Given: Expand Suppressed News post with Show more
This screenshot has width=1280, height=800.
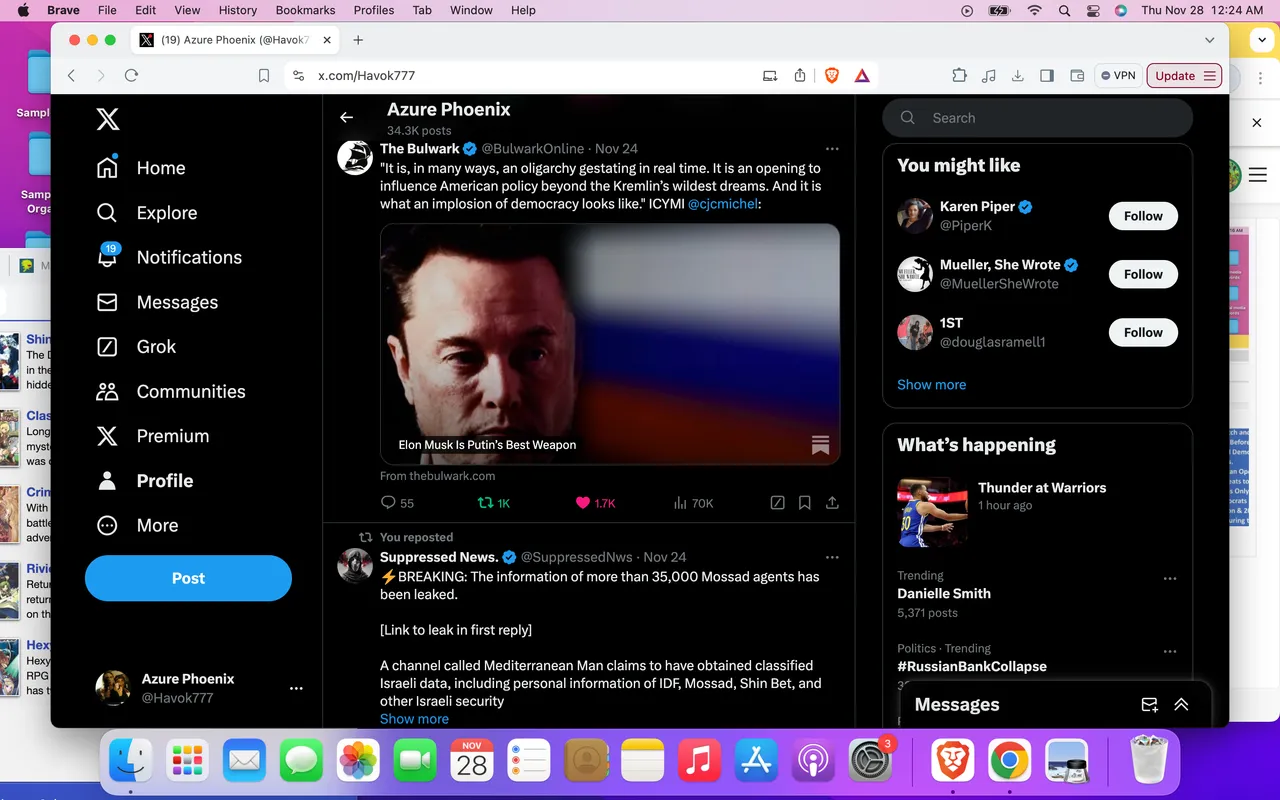Looking at the screenshot, I should [x=414, y=719].
